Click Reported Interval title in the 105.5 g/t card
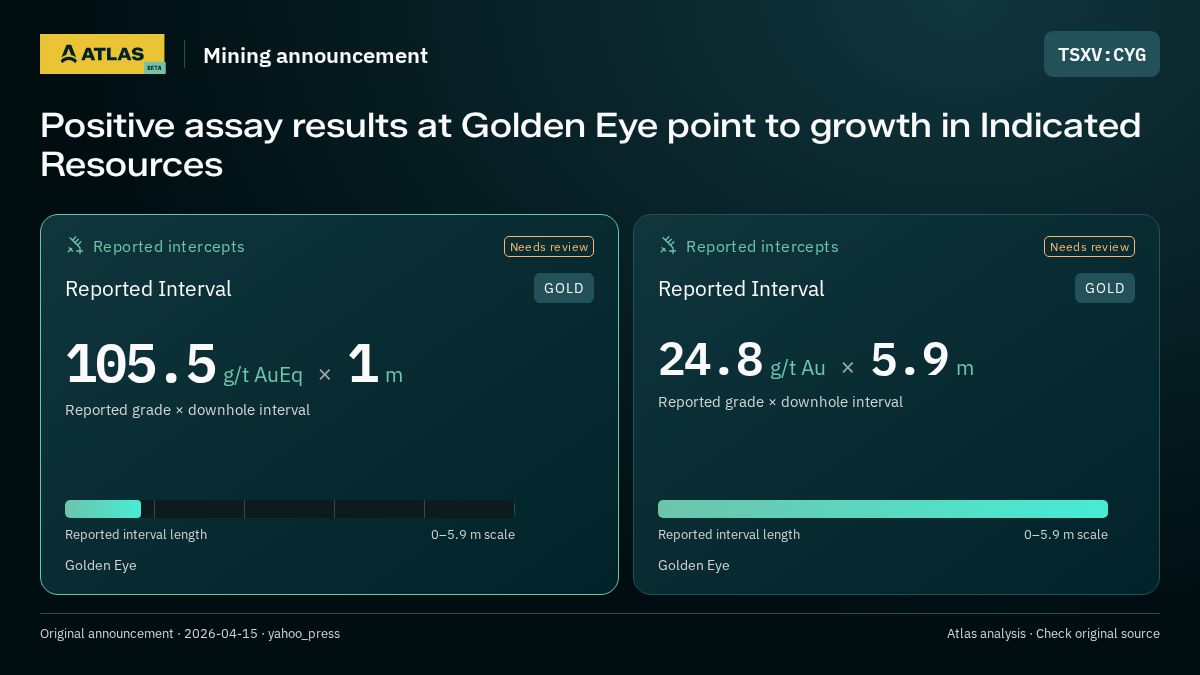The height and width of the screenshot is (675, 1200). 148,289
